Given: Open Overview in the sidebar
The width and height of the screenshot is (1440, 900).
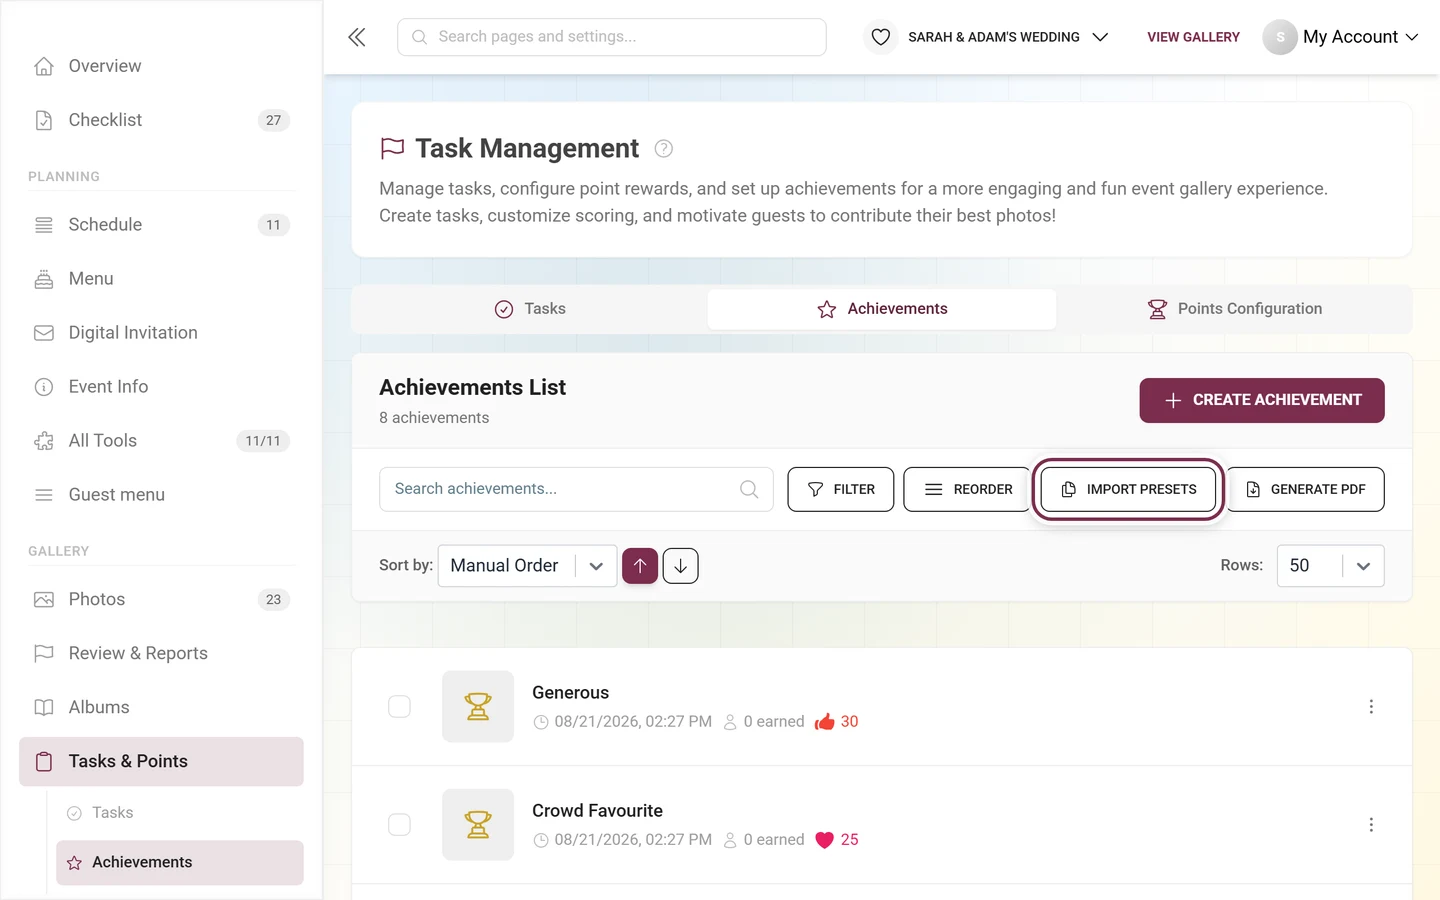Looking at the screenshot, I should [161, 66].
